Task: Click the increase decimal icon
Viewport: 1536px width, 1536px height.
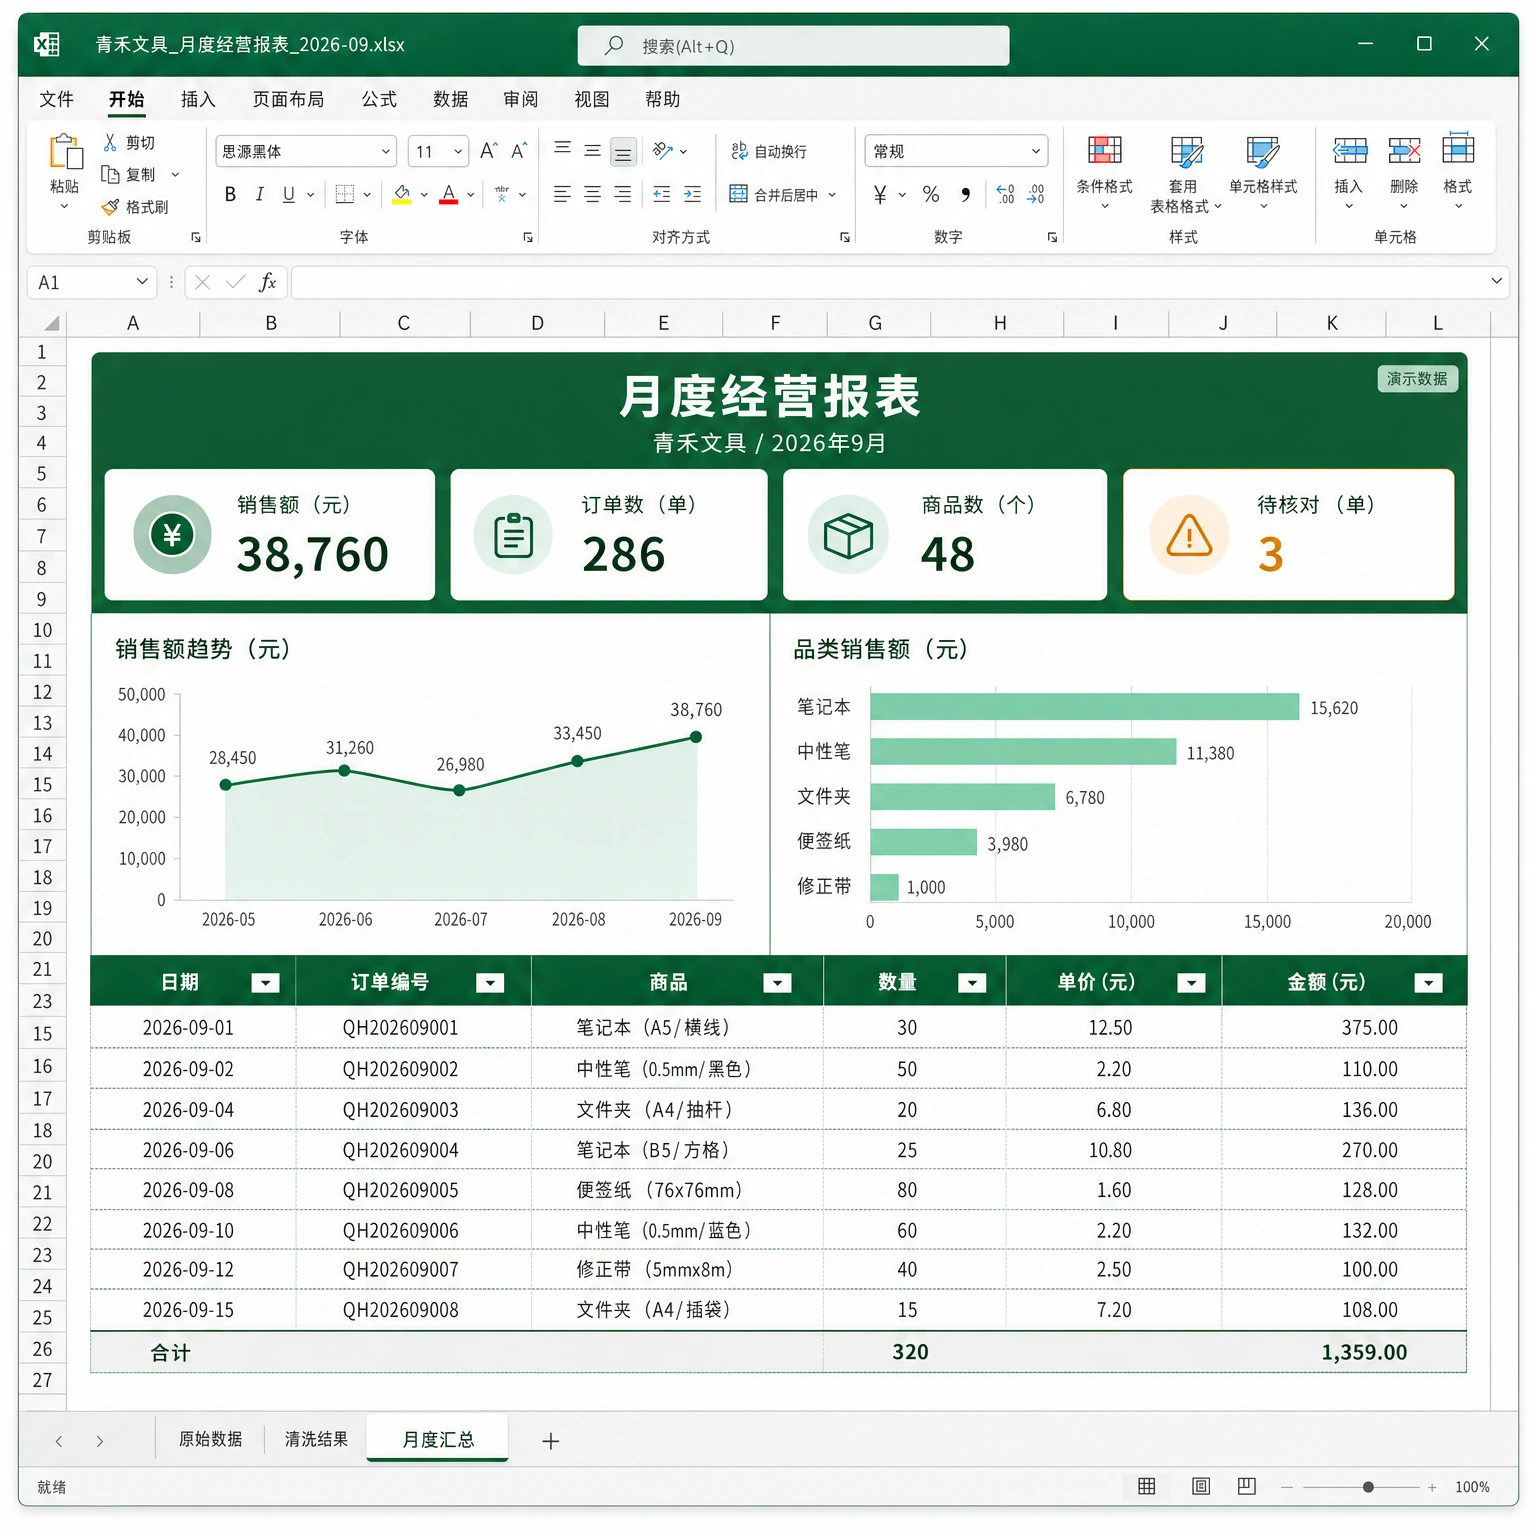Action: (x=1005, y=194)
